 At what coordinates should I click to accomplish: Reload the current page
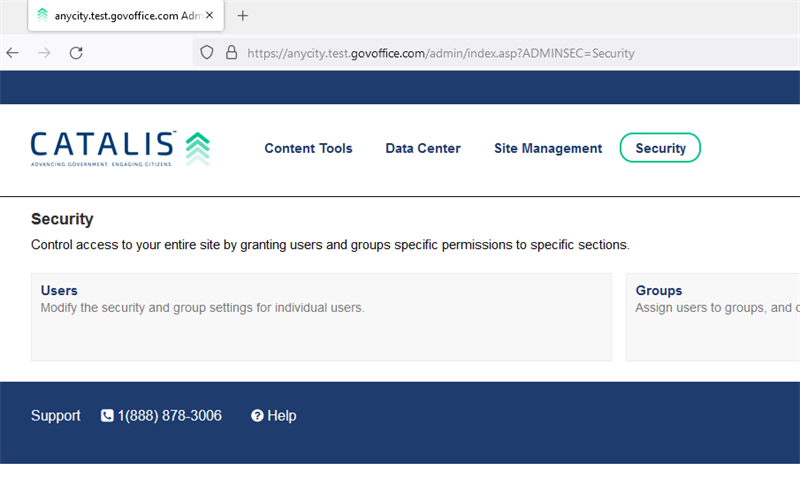pyautogui.click(x=76, y=53)
